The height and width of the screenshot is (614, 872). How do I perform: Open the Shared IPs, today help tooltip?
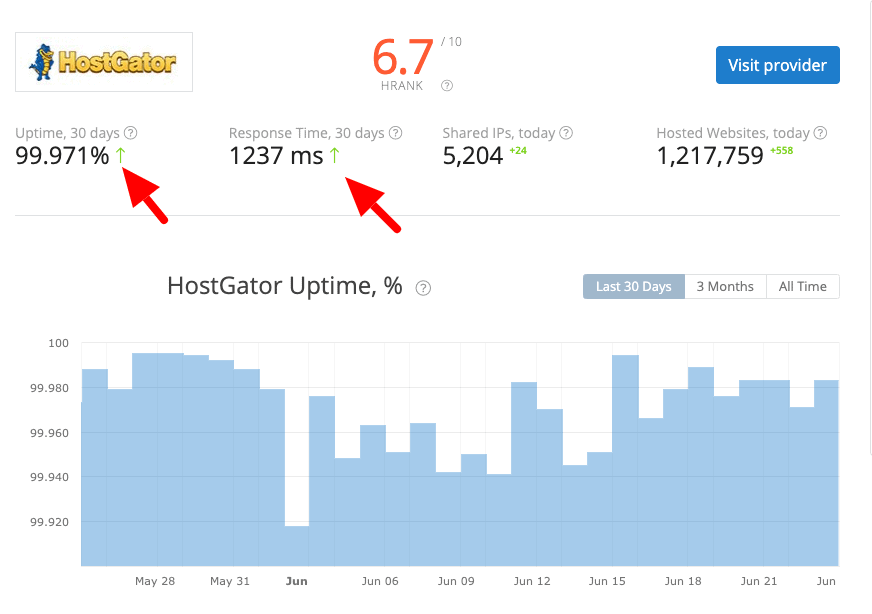pos(566,132)
